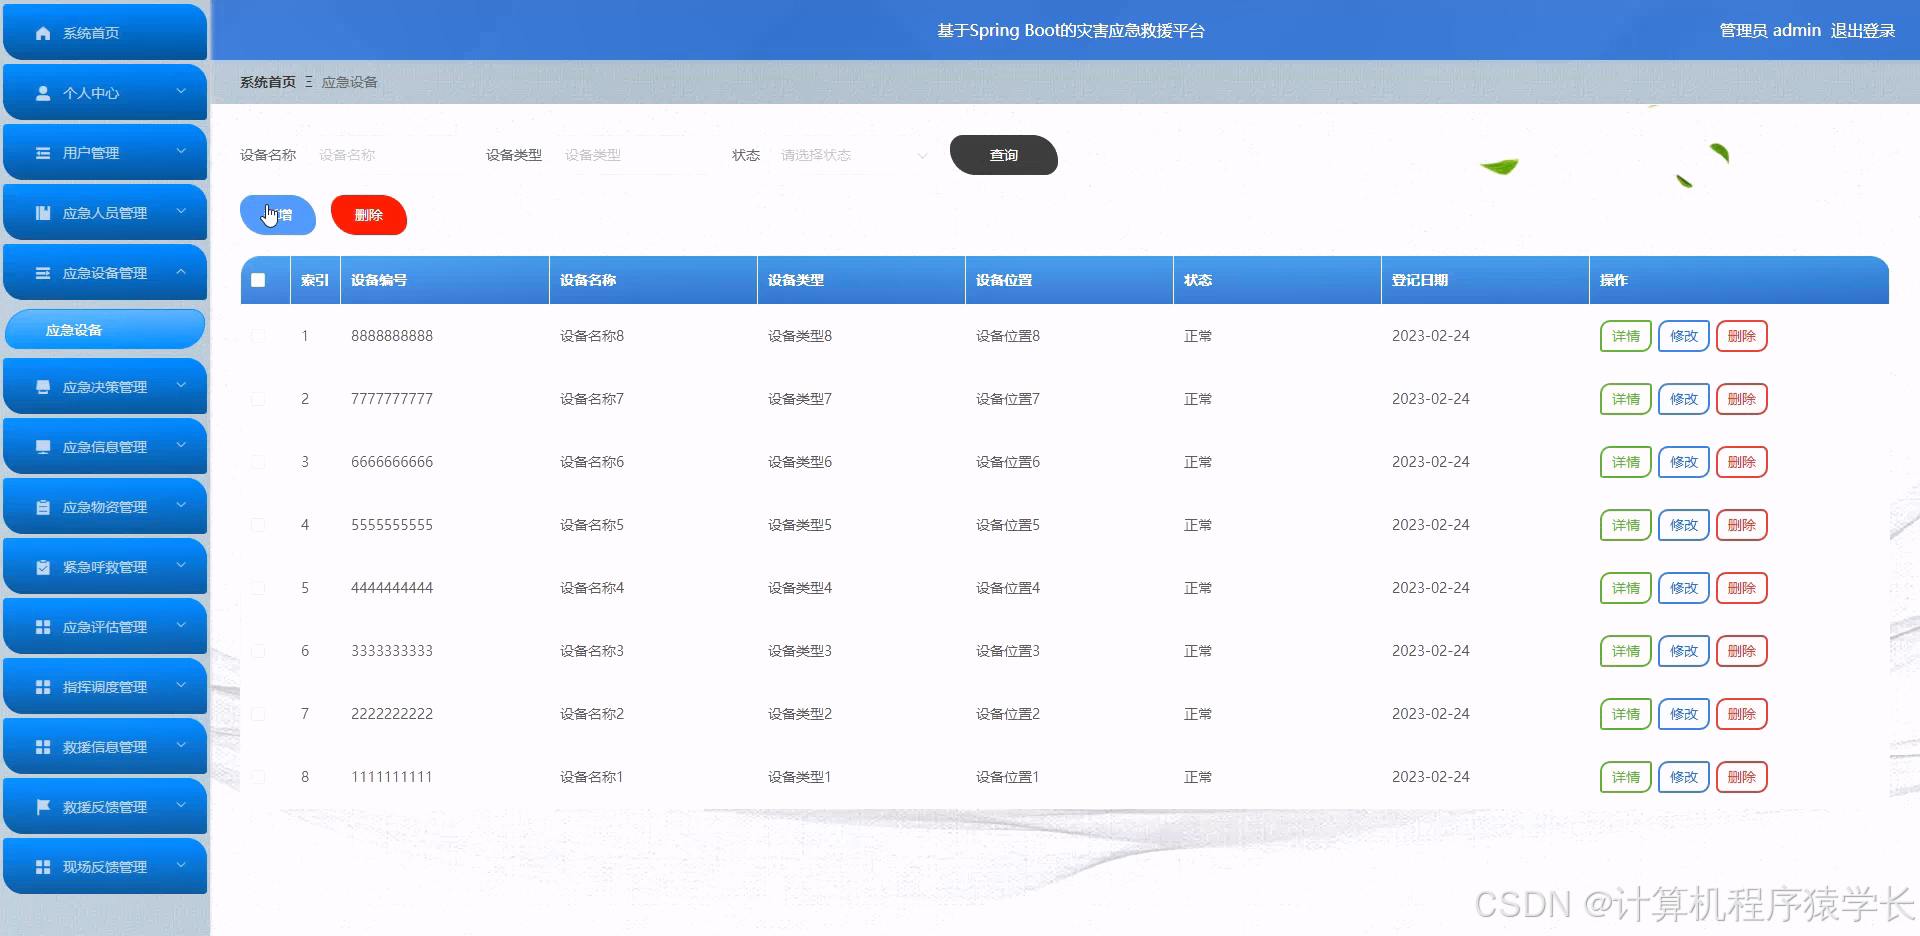Screen dimensions: 1920x936
Task: Expand the 用户管理 chevron
Action: pos(181,151)
